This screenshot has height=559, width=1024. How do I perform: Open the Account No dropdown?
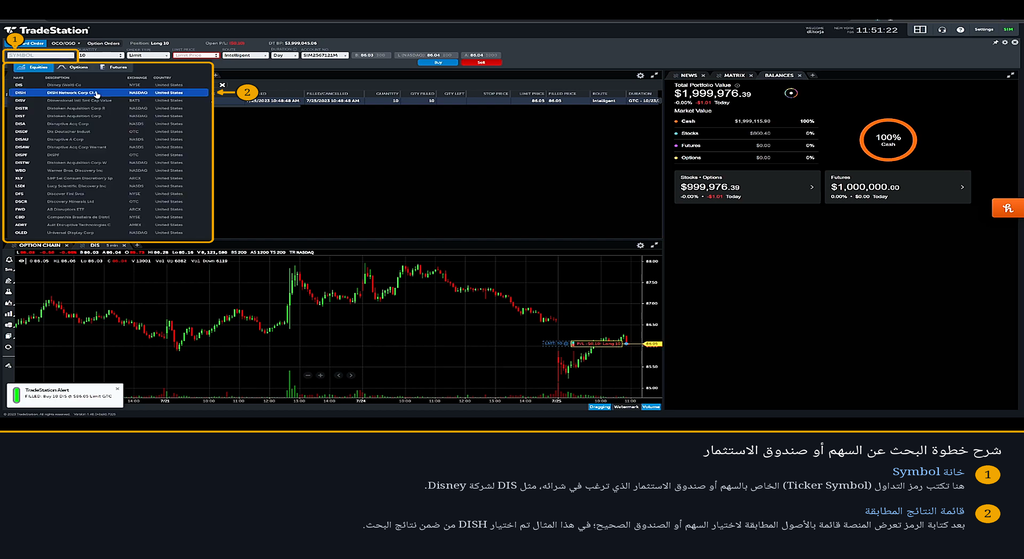coord(325,56)
